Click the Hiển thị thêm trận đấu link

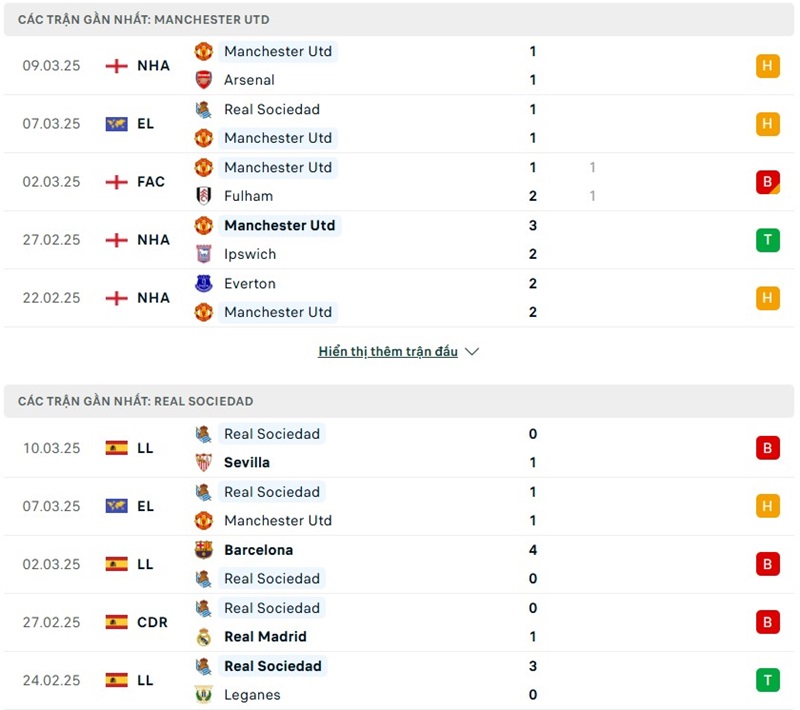[390, 351]
